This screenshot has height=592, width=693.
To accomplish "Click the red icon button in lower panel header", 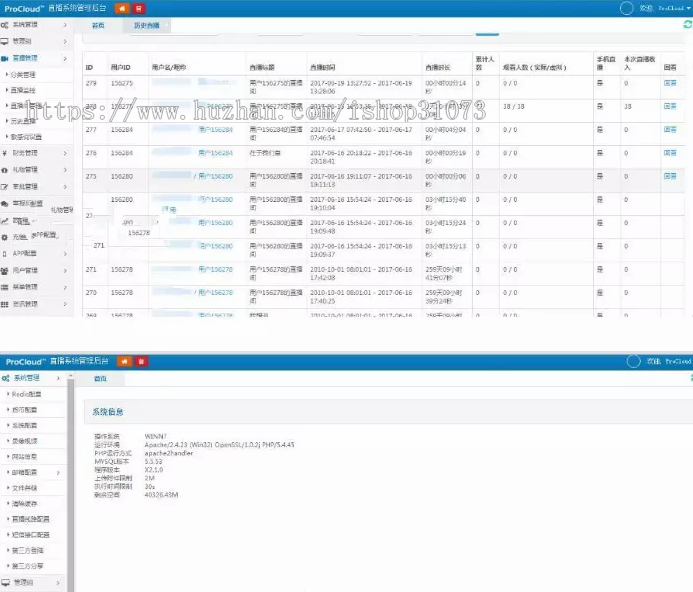I will click(x=139, y=360).
